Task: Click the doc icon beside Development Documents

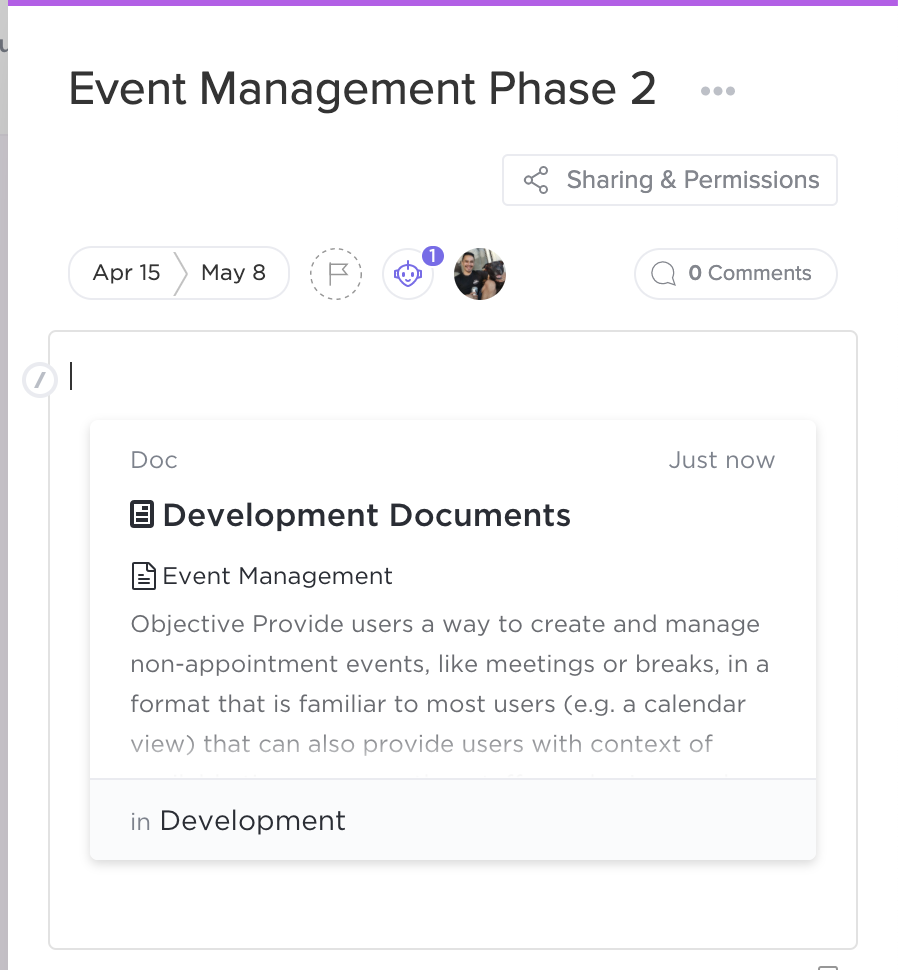Action: tap(142, 515)
